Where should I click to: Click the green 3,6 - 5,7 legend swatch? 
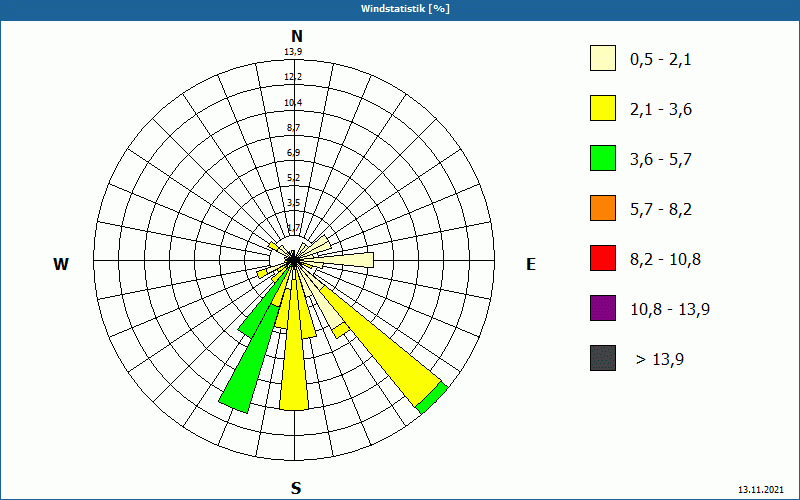point(603,158)
